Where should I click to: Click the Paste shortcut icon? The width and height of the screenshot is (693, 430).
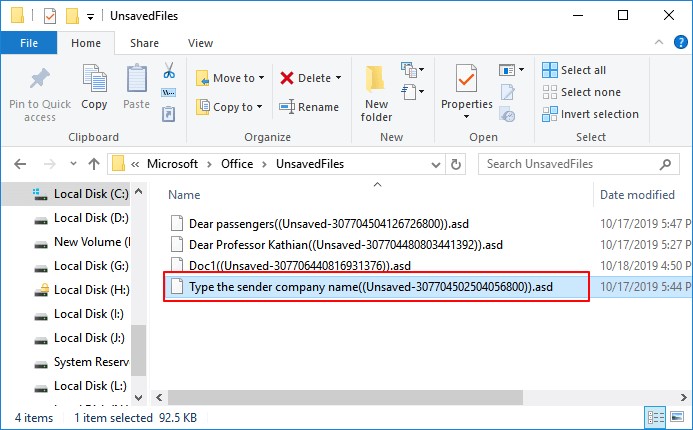coord(168,114)
